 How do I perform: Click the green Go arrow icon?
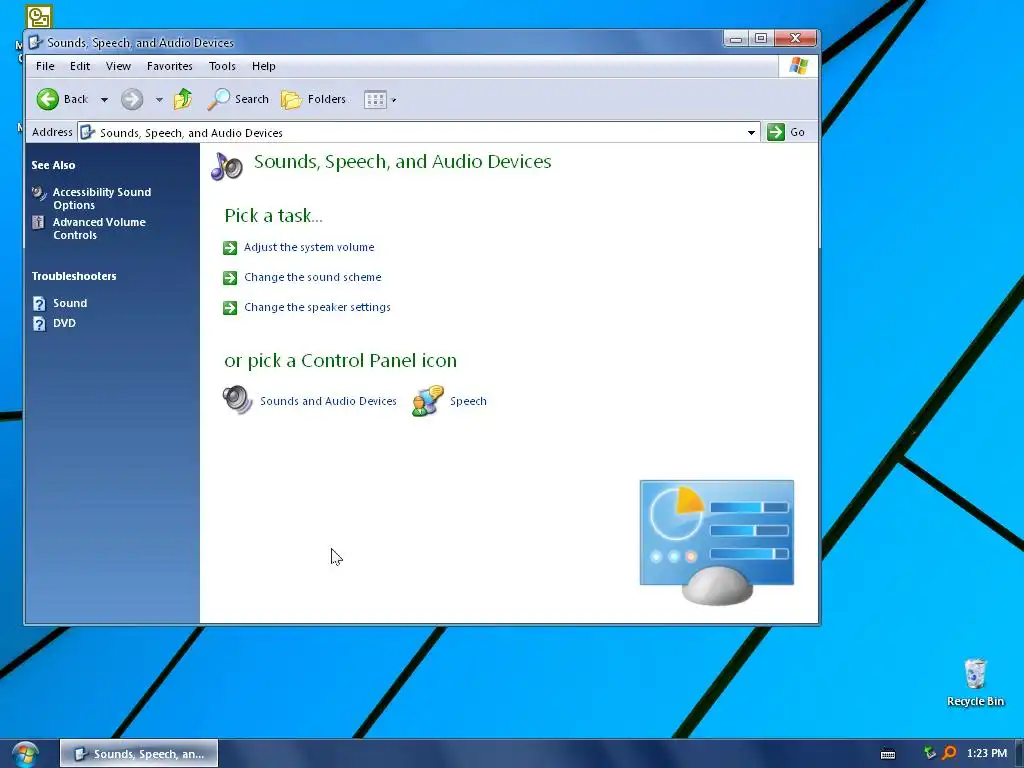click(x=776, y=132)
